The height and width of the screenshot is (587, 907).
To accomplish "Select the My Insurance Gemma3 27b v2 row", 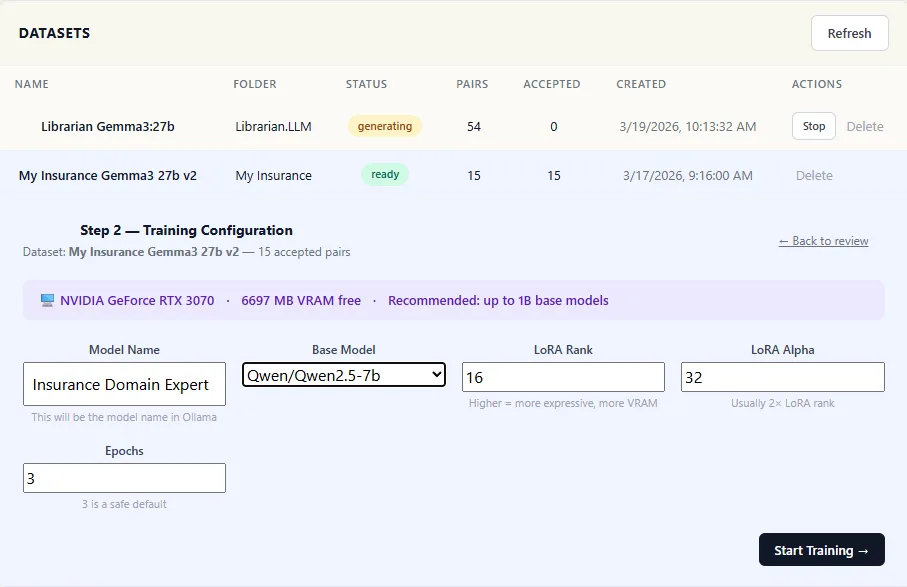I will pyautogui.click(x=108, y=175).
